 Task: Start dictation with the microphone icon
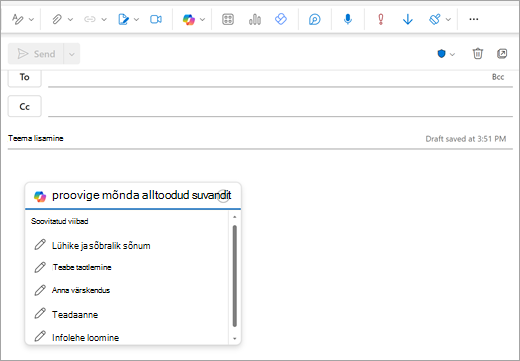tap(348, 19)
